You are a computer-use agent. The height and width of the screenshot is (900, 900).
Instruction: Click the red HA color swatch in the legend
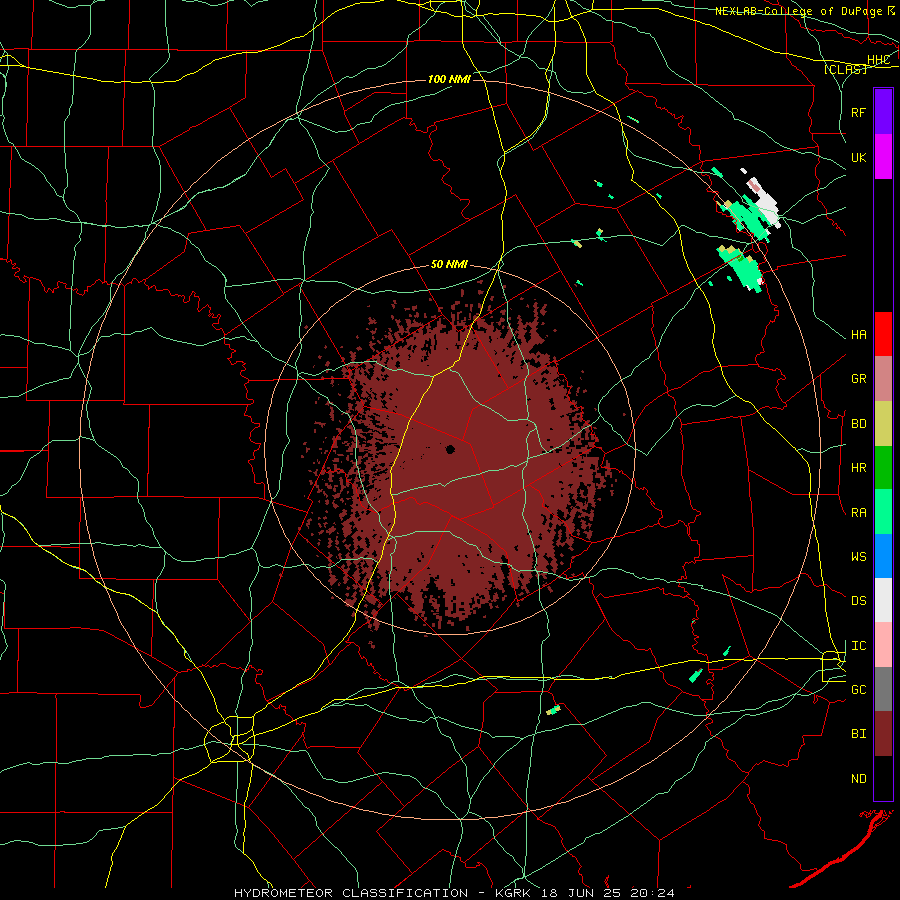coord(883,334)
